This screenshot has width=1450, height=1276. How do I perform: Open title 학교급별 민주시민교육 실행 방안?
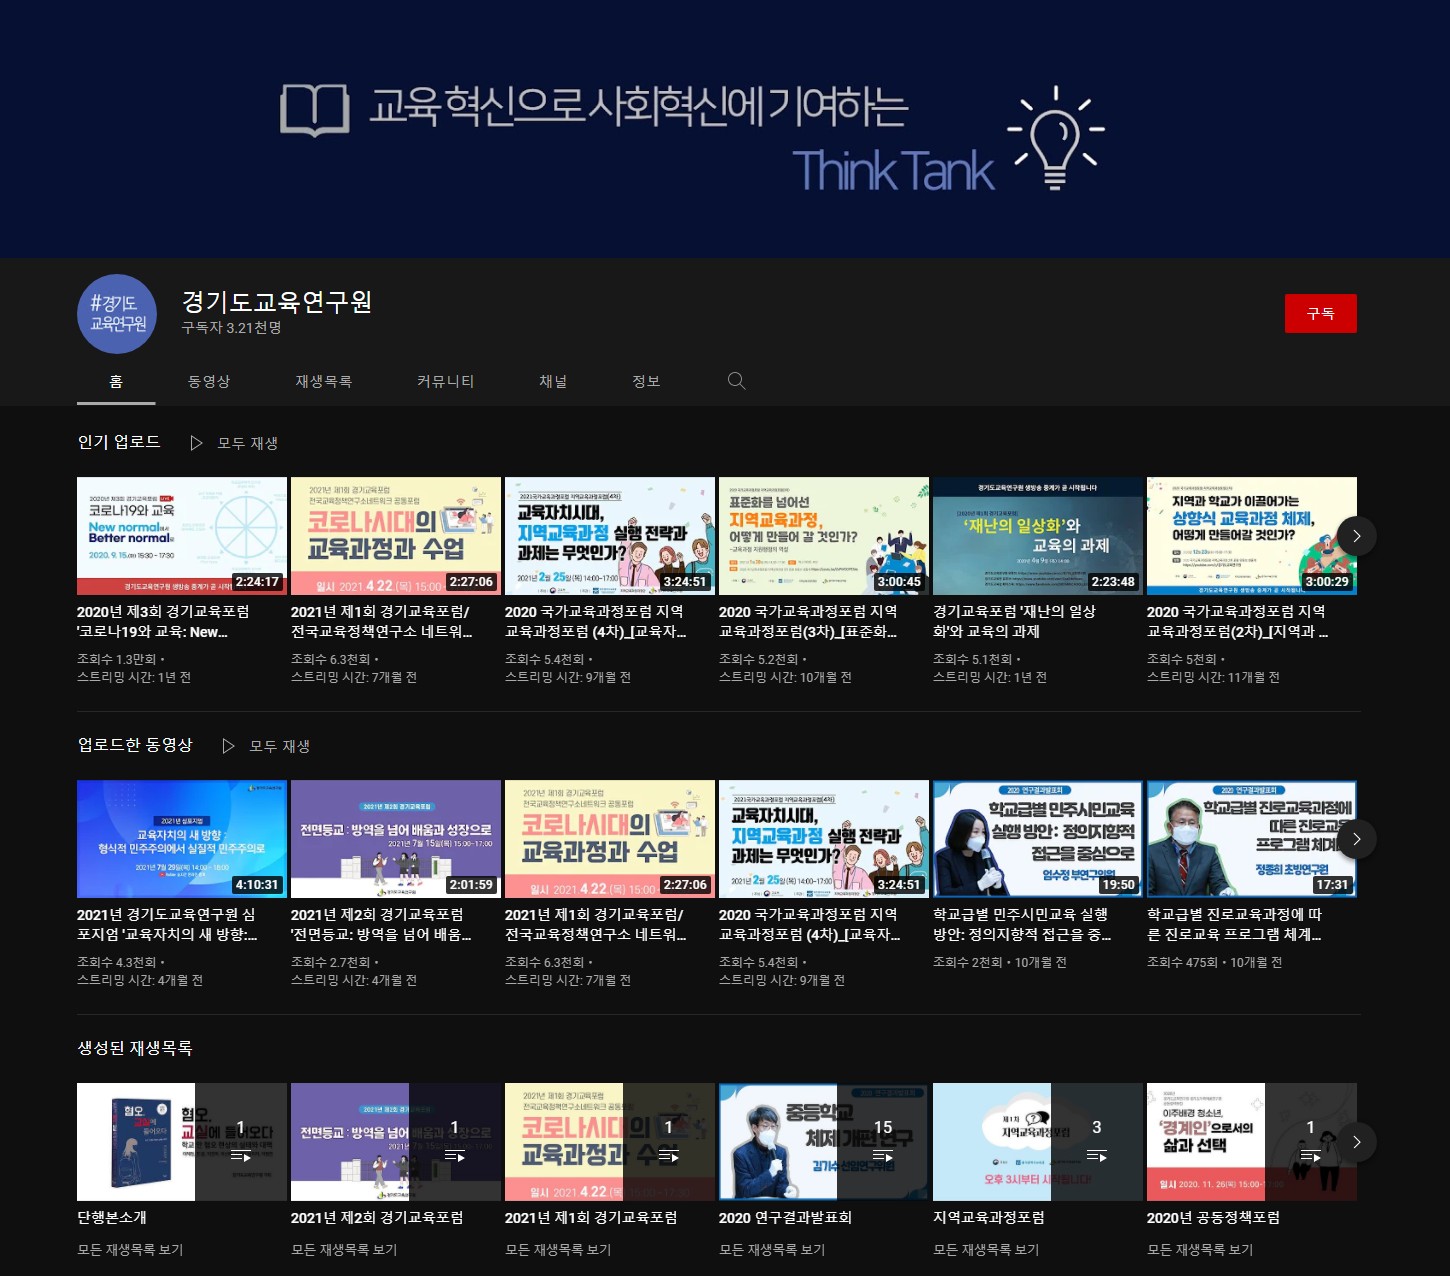(1022, 925)
